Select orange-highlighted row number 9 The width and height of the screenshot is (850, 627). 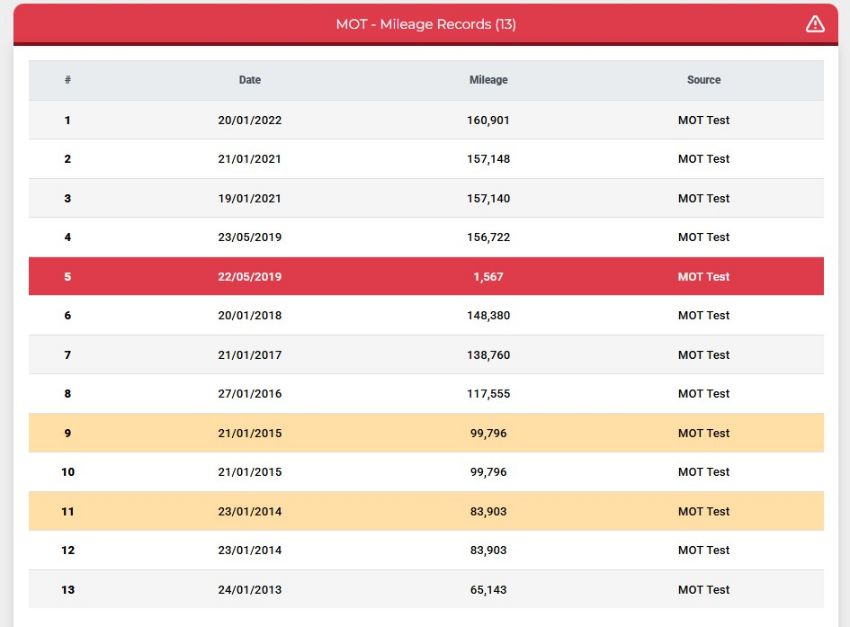pos(426,433)
